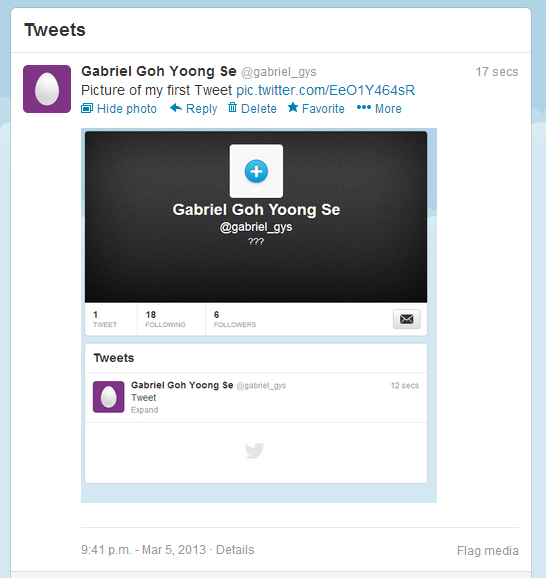Screen dimensions: 546x578
Task: Click the 17 secs timestamp
Action: [497, 72]
